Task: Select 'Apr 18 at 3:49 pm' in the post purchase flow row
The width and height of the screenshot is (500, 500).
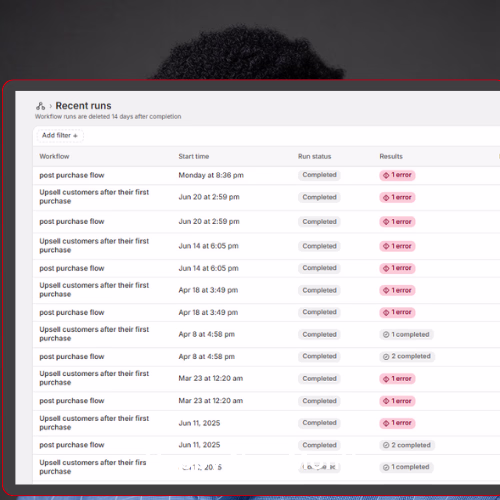Action: point(208,313)
